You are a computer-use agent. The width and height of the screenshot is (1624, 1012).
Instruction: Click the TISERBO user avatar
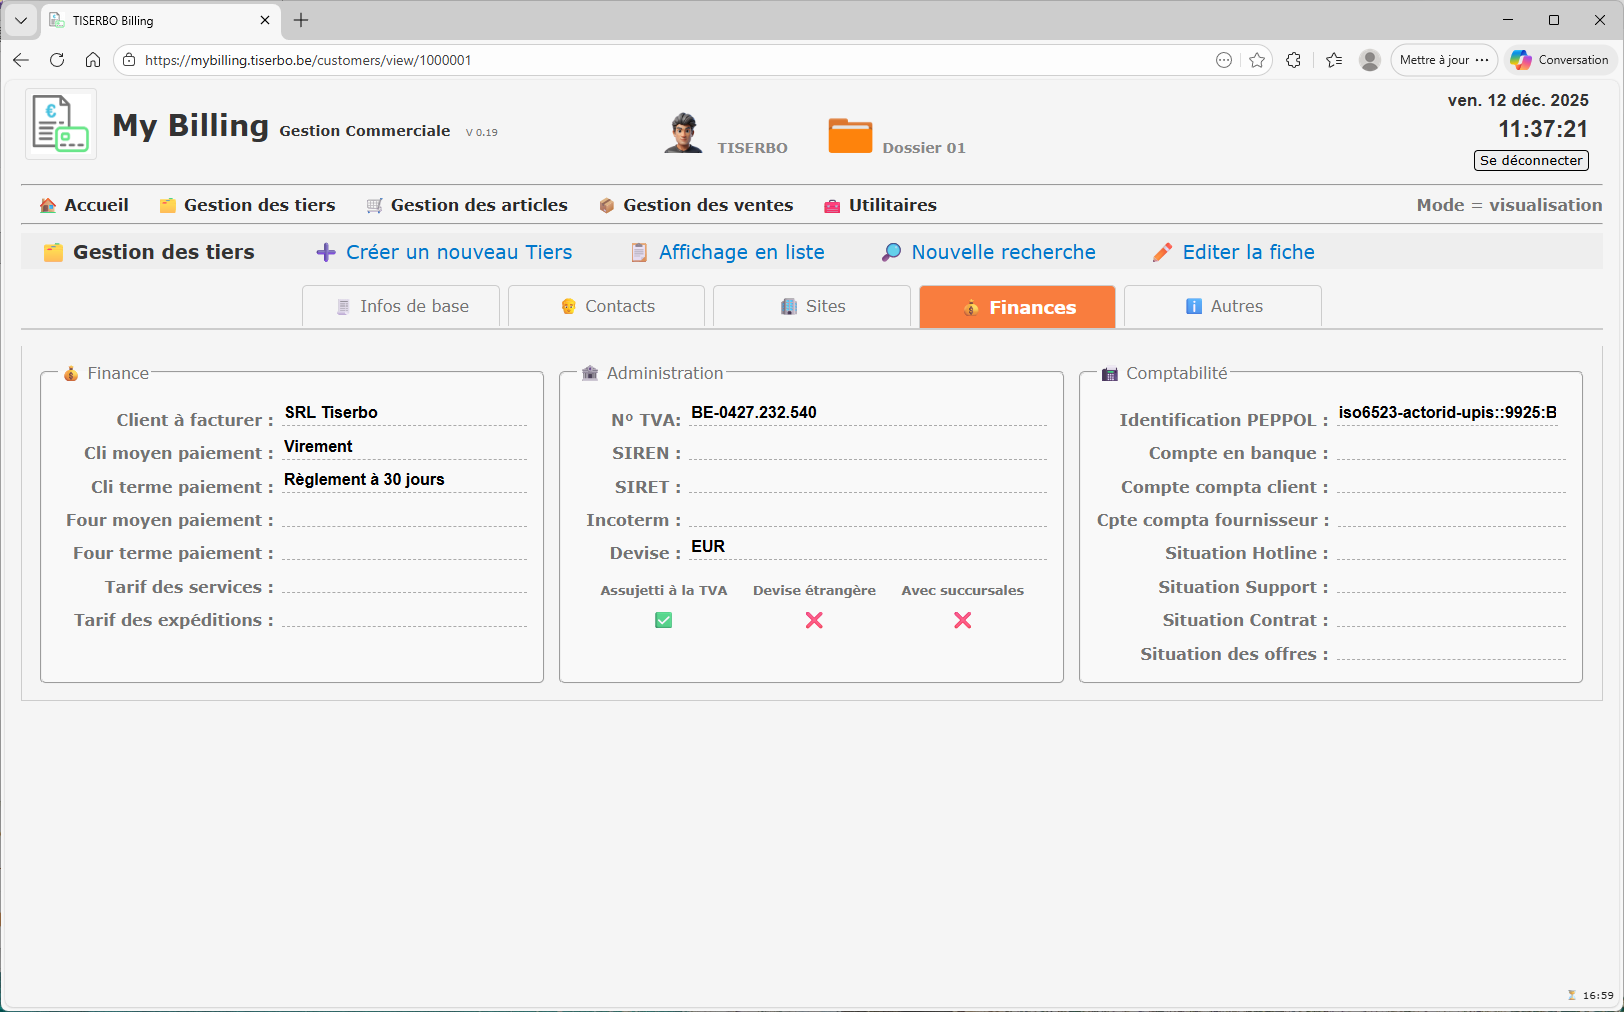pyautogui.click(x=684, y=134)
